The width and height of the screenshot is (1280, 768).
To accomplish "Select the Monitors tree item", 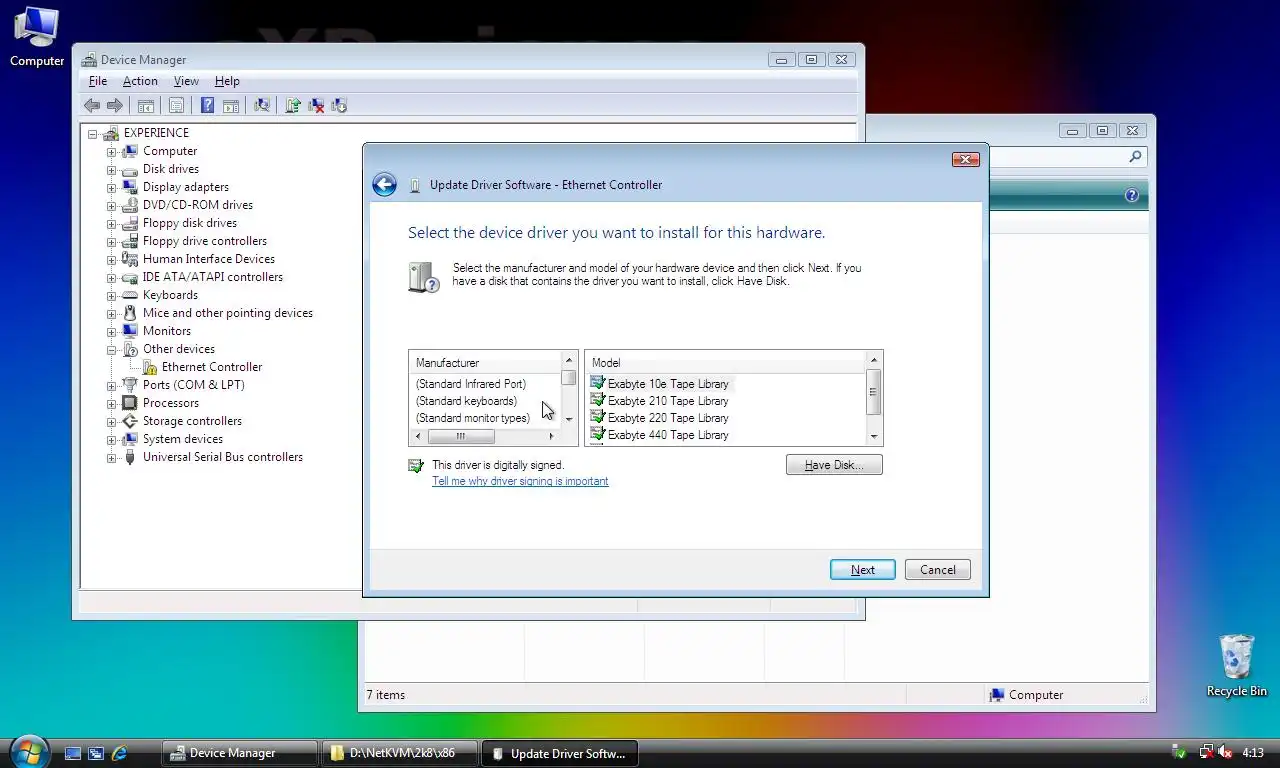I will (x=166, y=331).
